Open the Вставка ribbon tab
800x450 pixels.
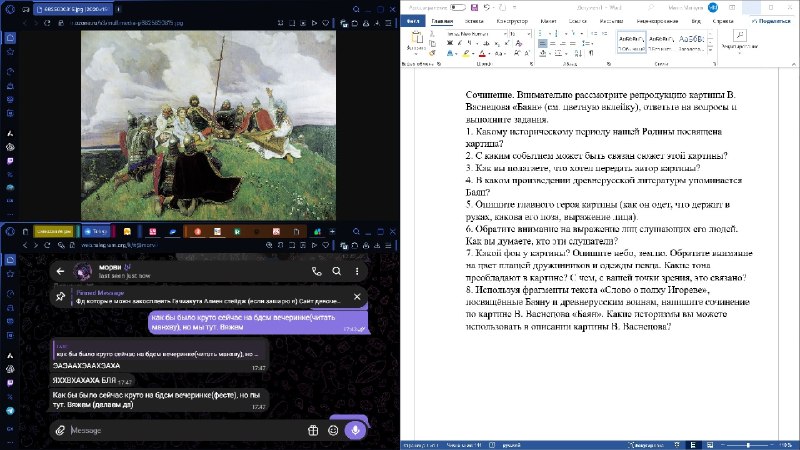474,21
